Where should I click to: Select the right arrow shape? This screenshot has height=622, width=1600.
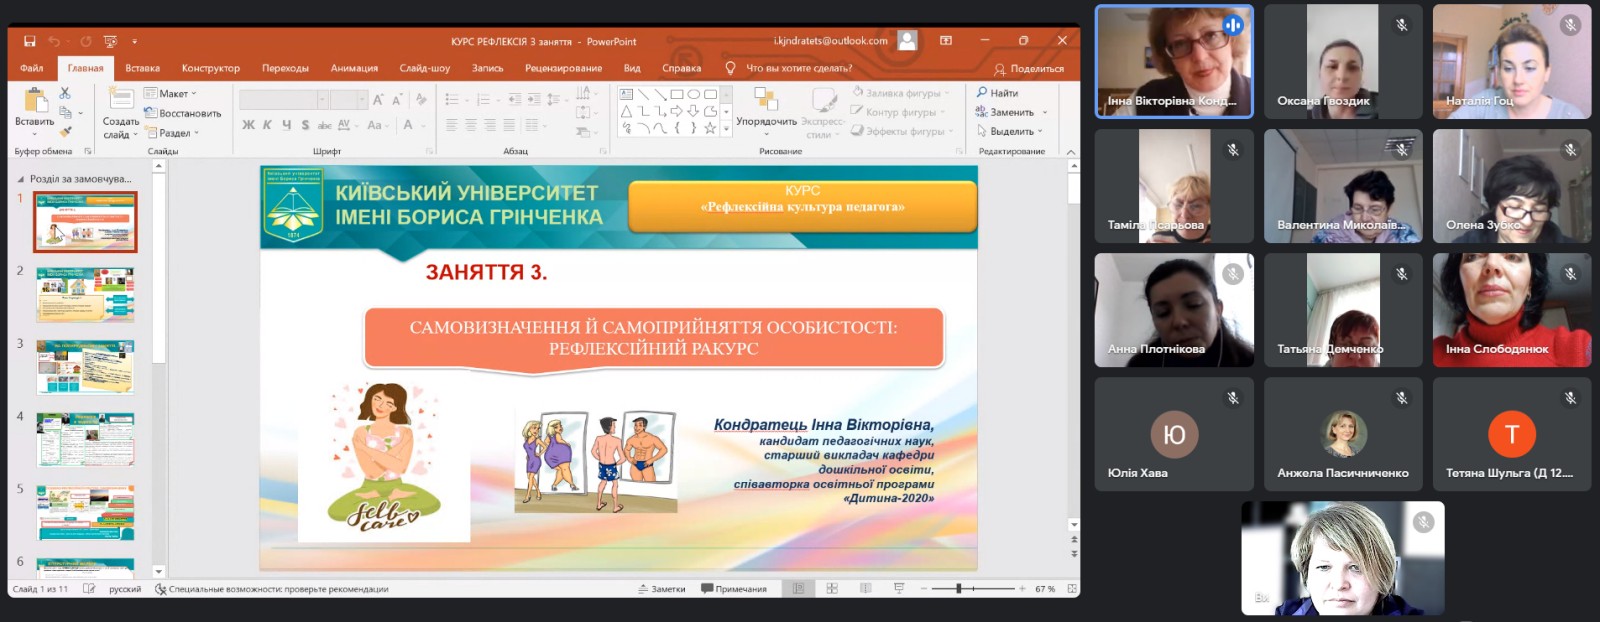(677, 111)
